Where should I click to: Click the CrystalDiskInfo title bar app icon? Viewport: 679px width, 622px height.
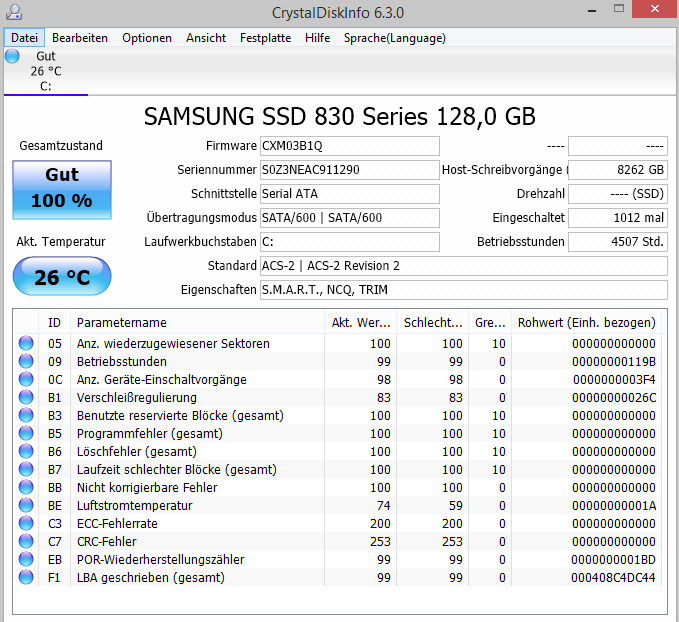tap(14, 12)
